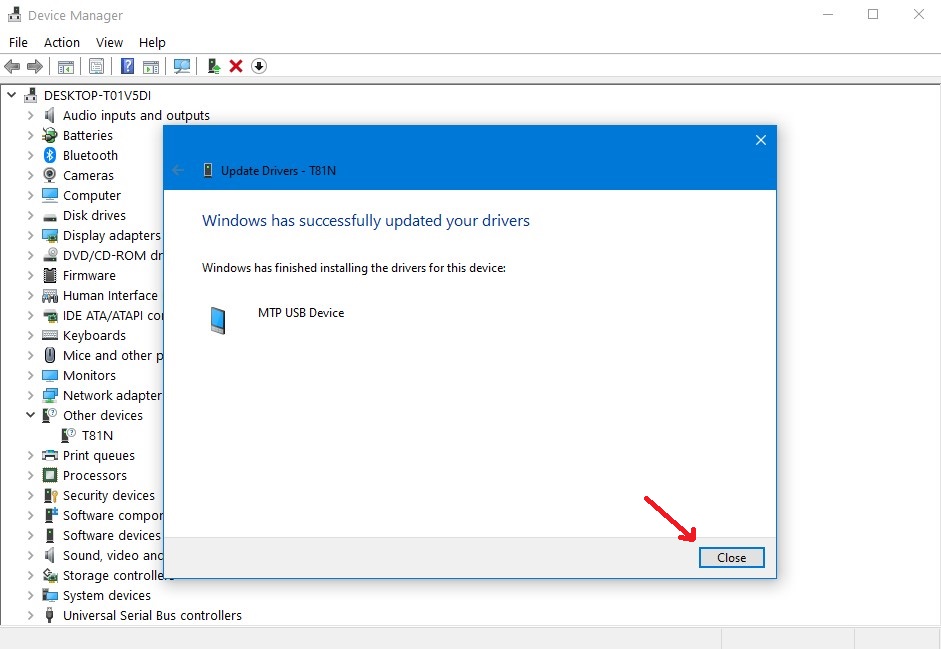Close the Update Drivers dialog with X
The height and width of the screenshot is (649, 941).
(760, 140)
